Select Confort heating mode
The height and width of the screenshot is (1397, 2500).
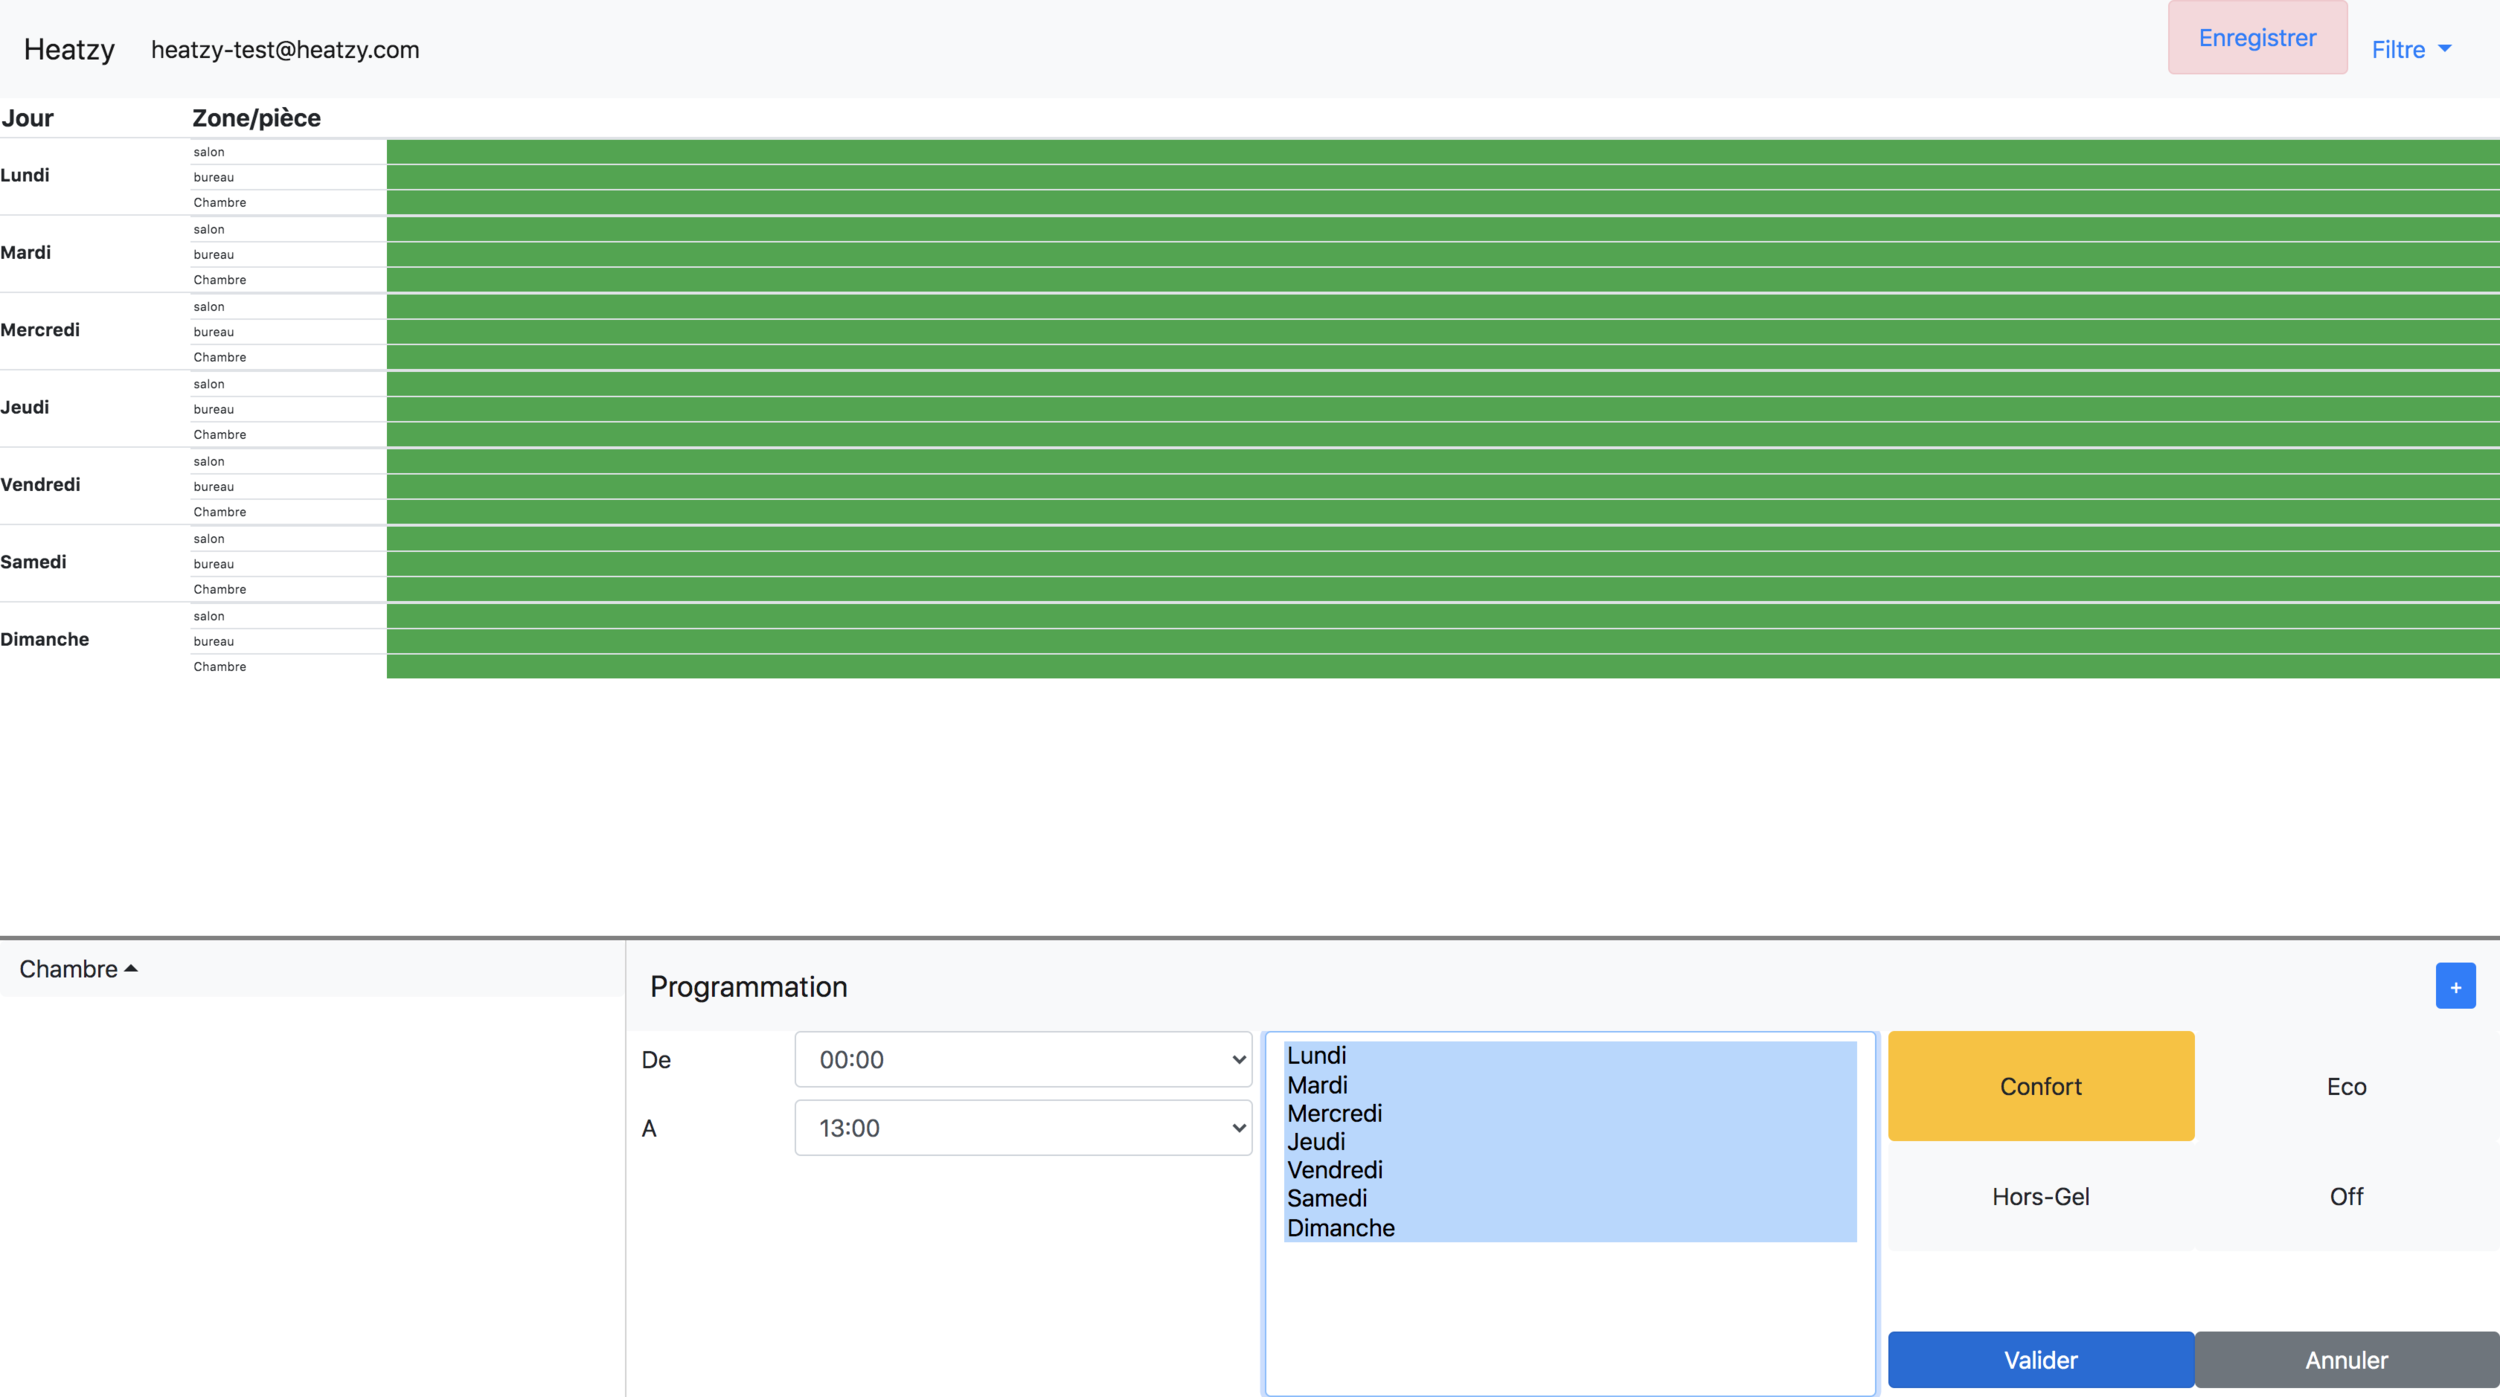coord(2040,1086)
